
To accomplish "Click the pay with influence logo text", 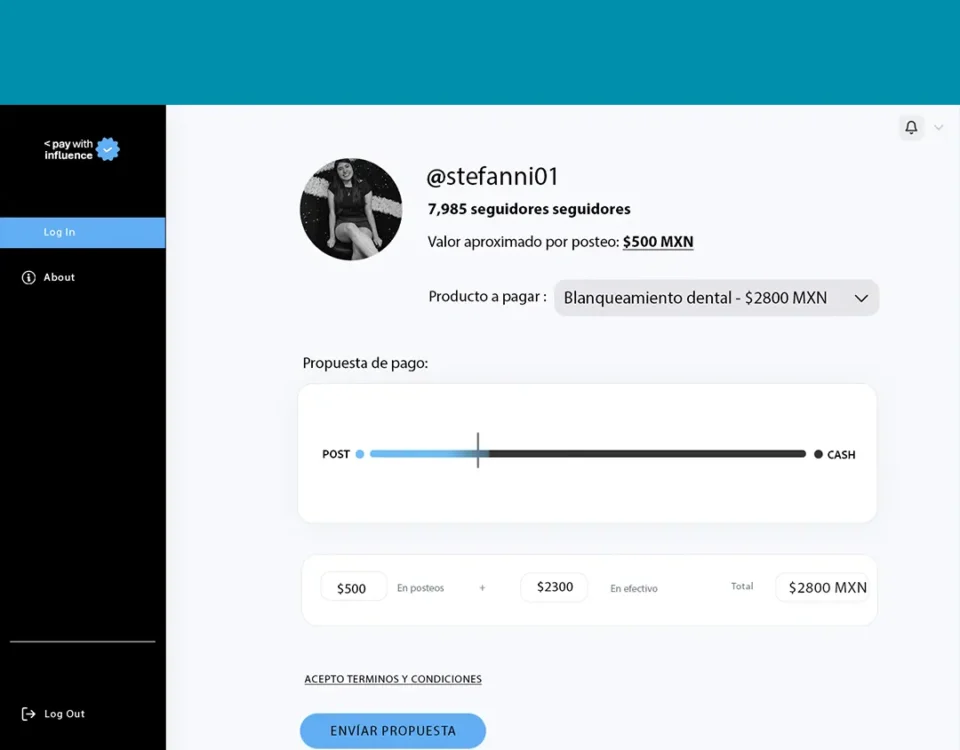I will click(68, 150).
